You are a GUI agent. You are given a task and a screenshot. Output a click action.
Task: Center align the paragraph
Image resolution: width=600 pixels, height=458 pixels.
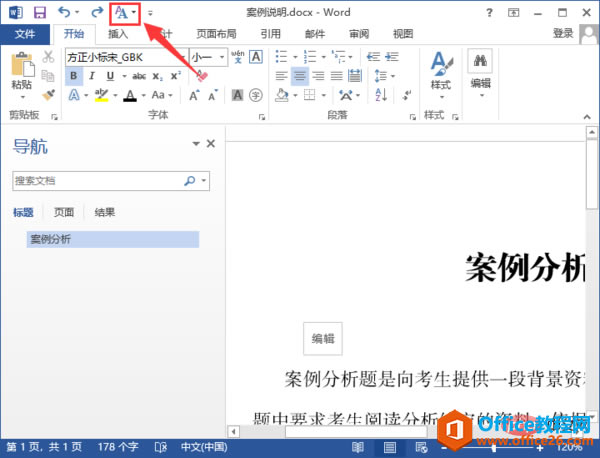tap(300, 76)
